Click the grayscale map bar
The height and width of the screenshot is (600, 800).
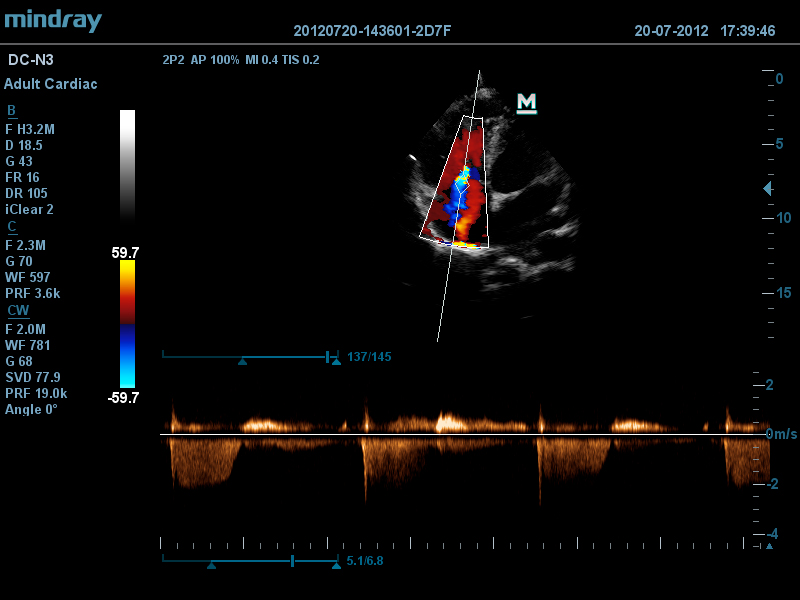(x=128, y=166)
